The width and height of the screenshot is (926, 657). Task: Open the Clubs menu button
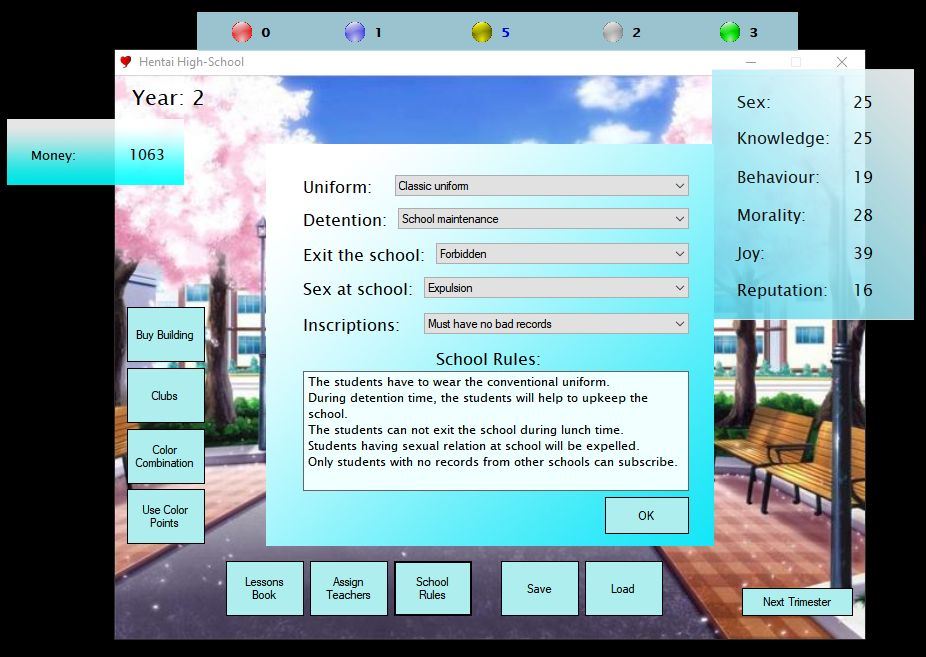click(x=165, y=396)
